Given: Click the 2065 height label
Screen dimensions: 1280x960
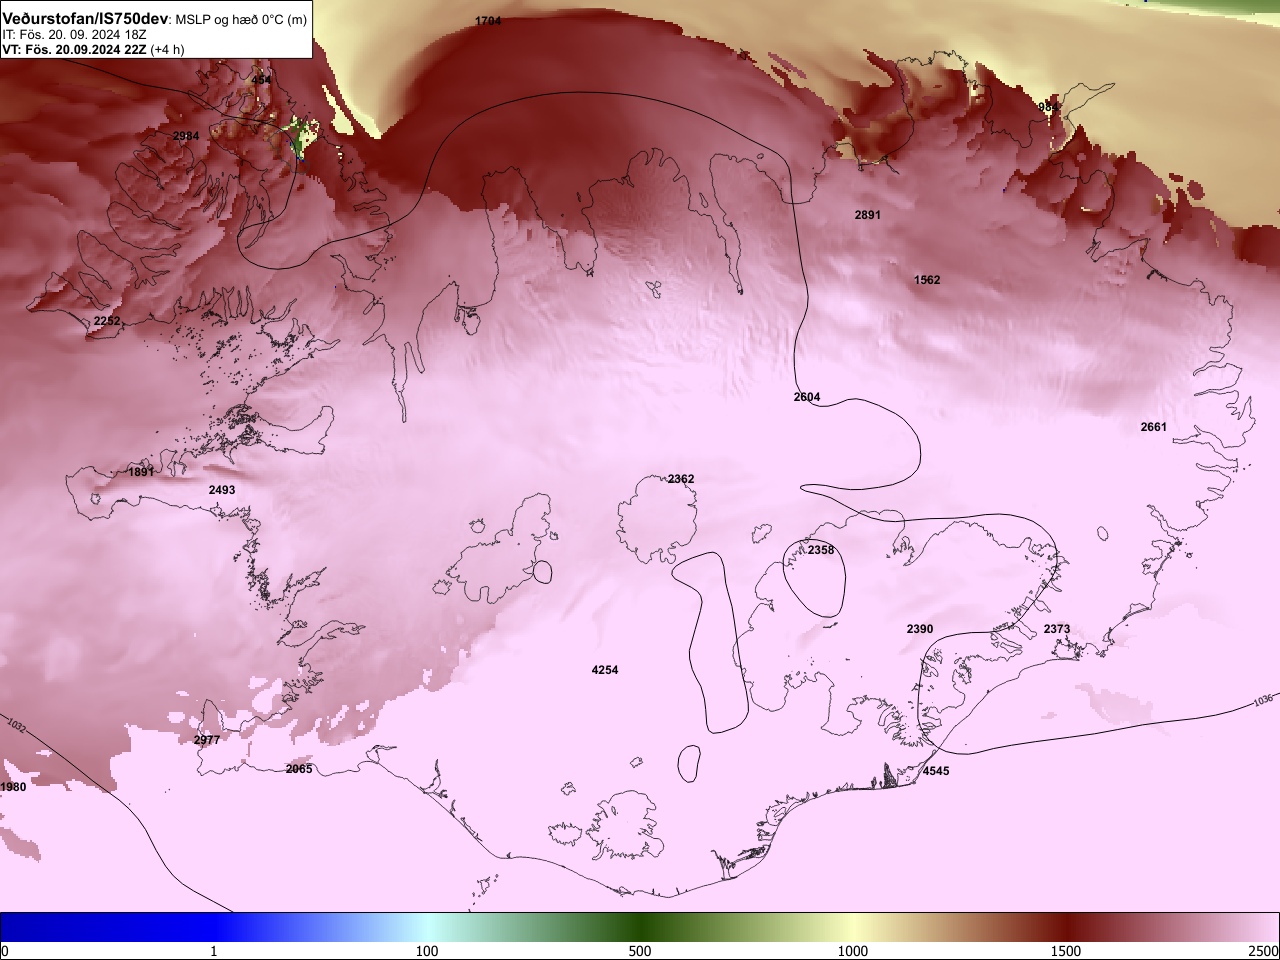Looking at the screenshot, I should 299,769.
